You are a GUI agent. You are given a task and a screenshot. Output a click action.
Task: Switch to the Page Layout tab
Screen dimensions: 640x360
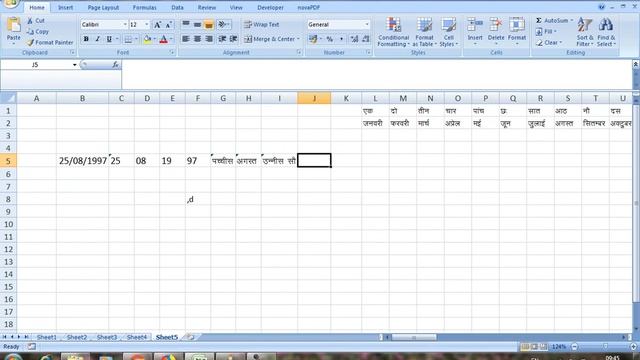pos(103,7)
